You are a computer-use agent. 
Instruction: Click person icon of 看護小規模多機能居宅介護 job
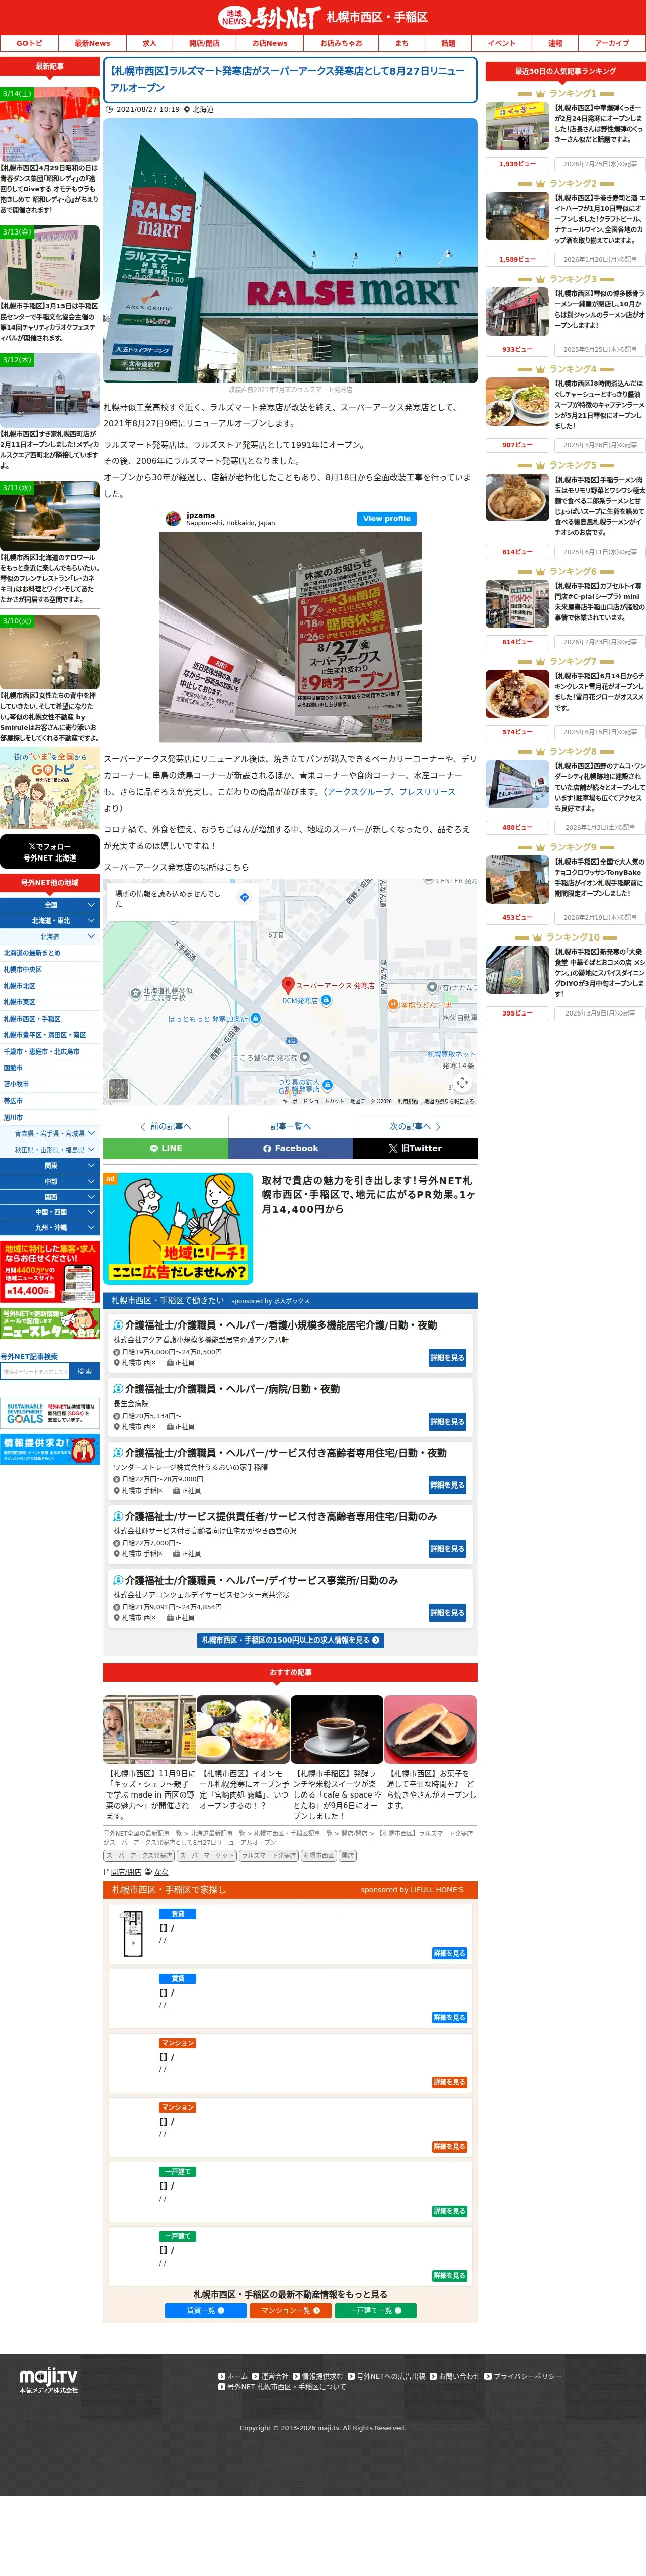[118, 1325]
